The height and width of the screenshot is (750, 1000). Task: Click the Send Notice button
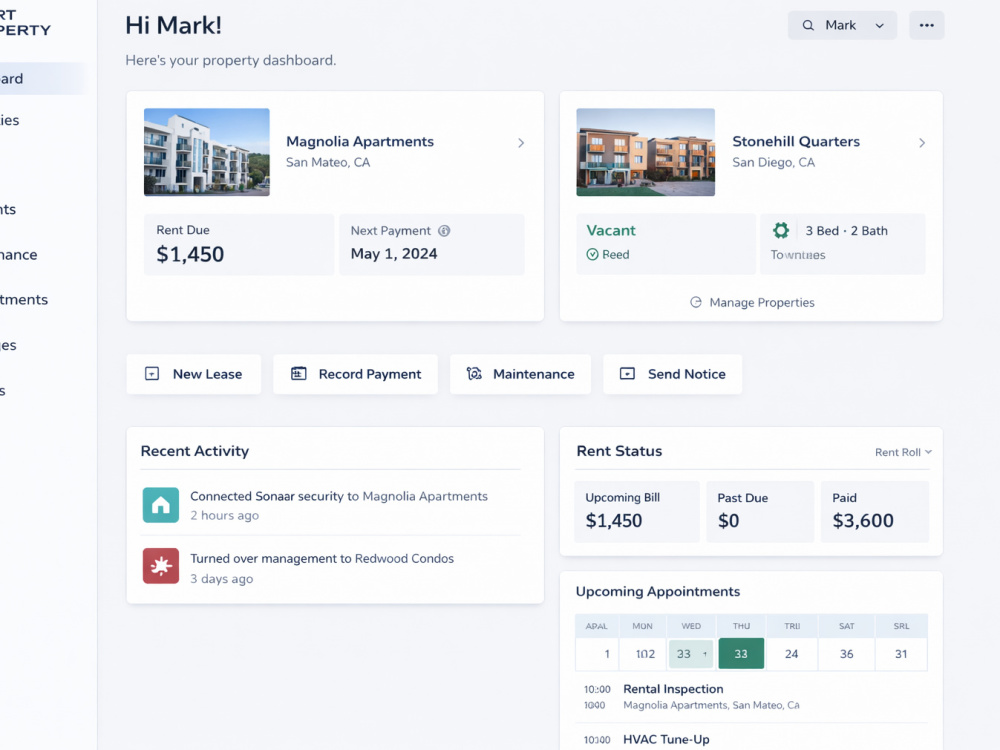pyautogui.click(x=673, y=374)
